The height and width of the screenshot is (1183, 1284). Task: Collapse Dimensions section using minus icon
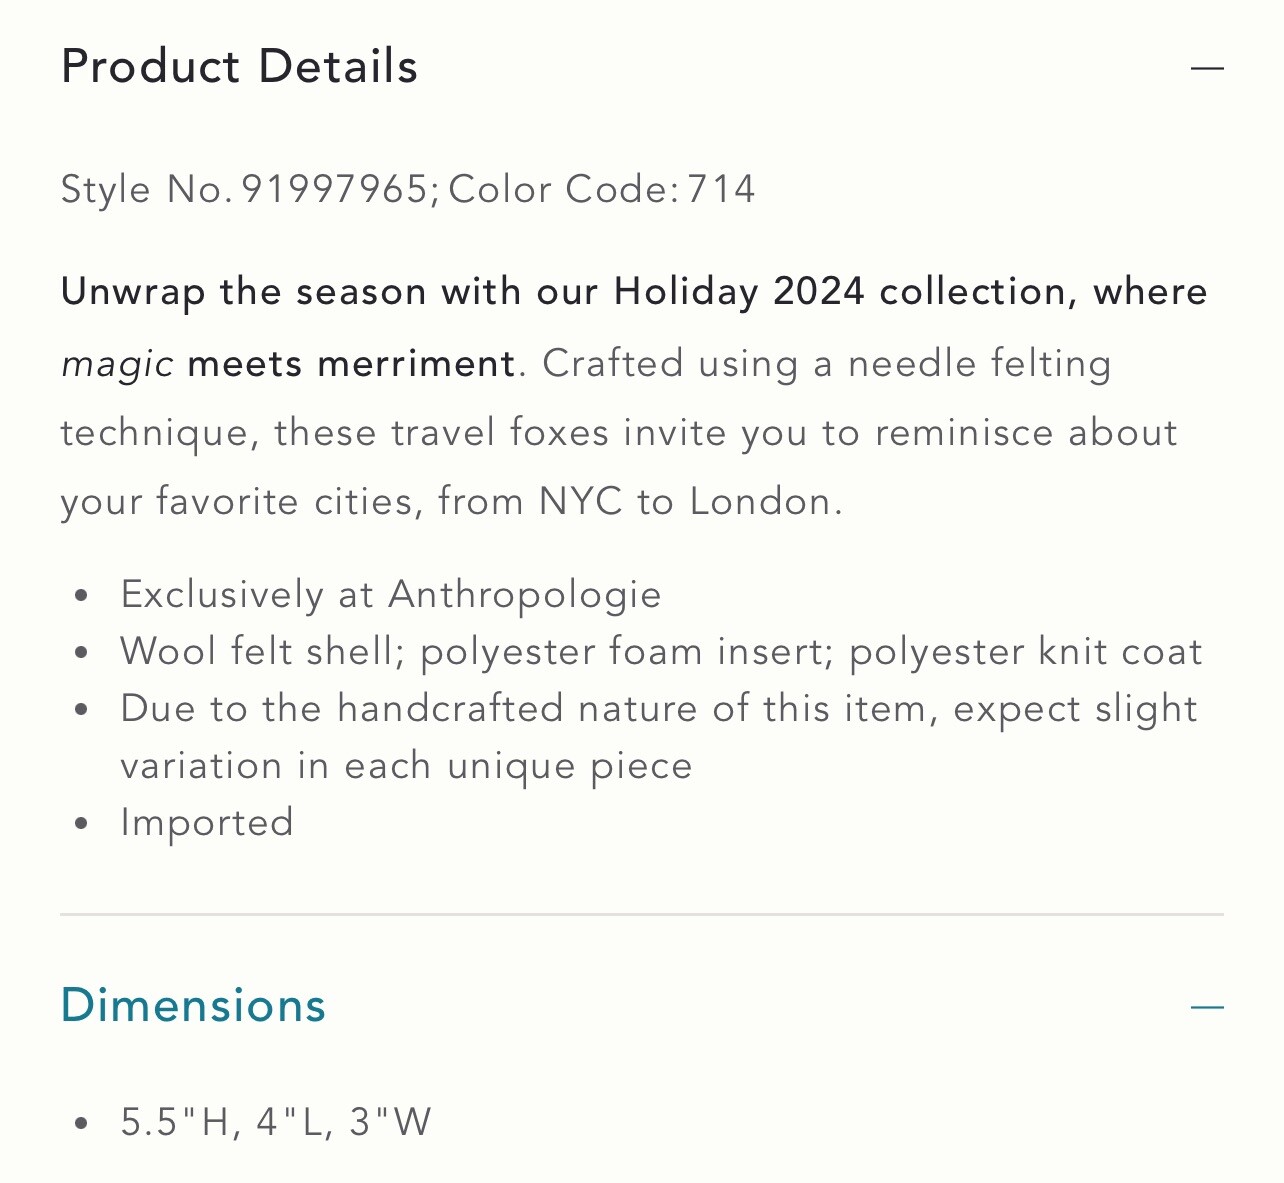(1207, 1007)
